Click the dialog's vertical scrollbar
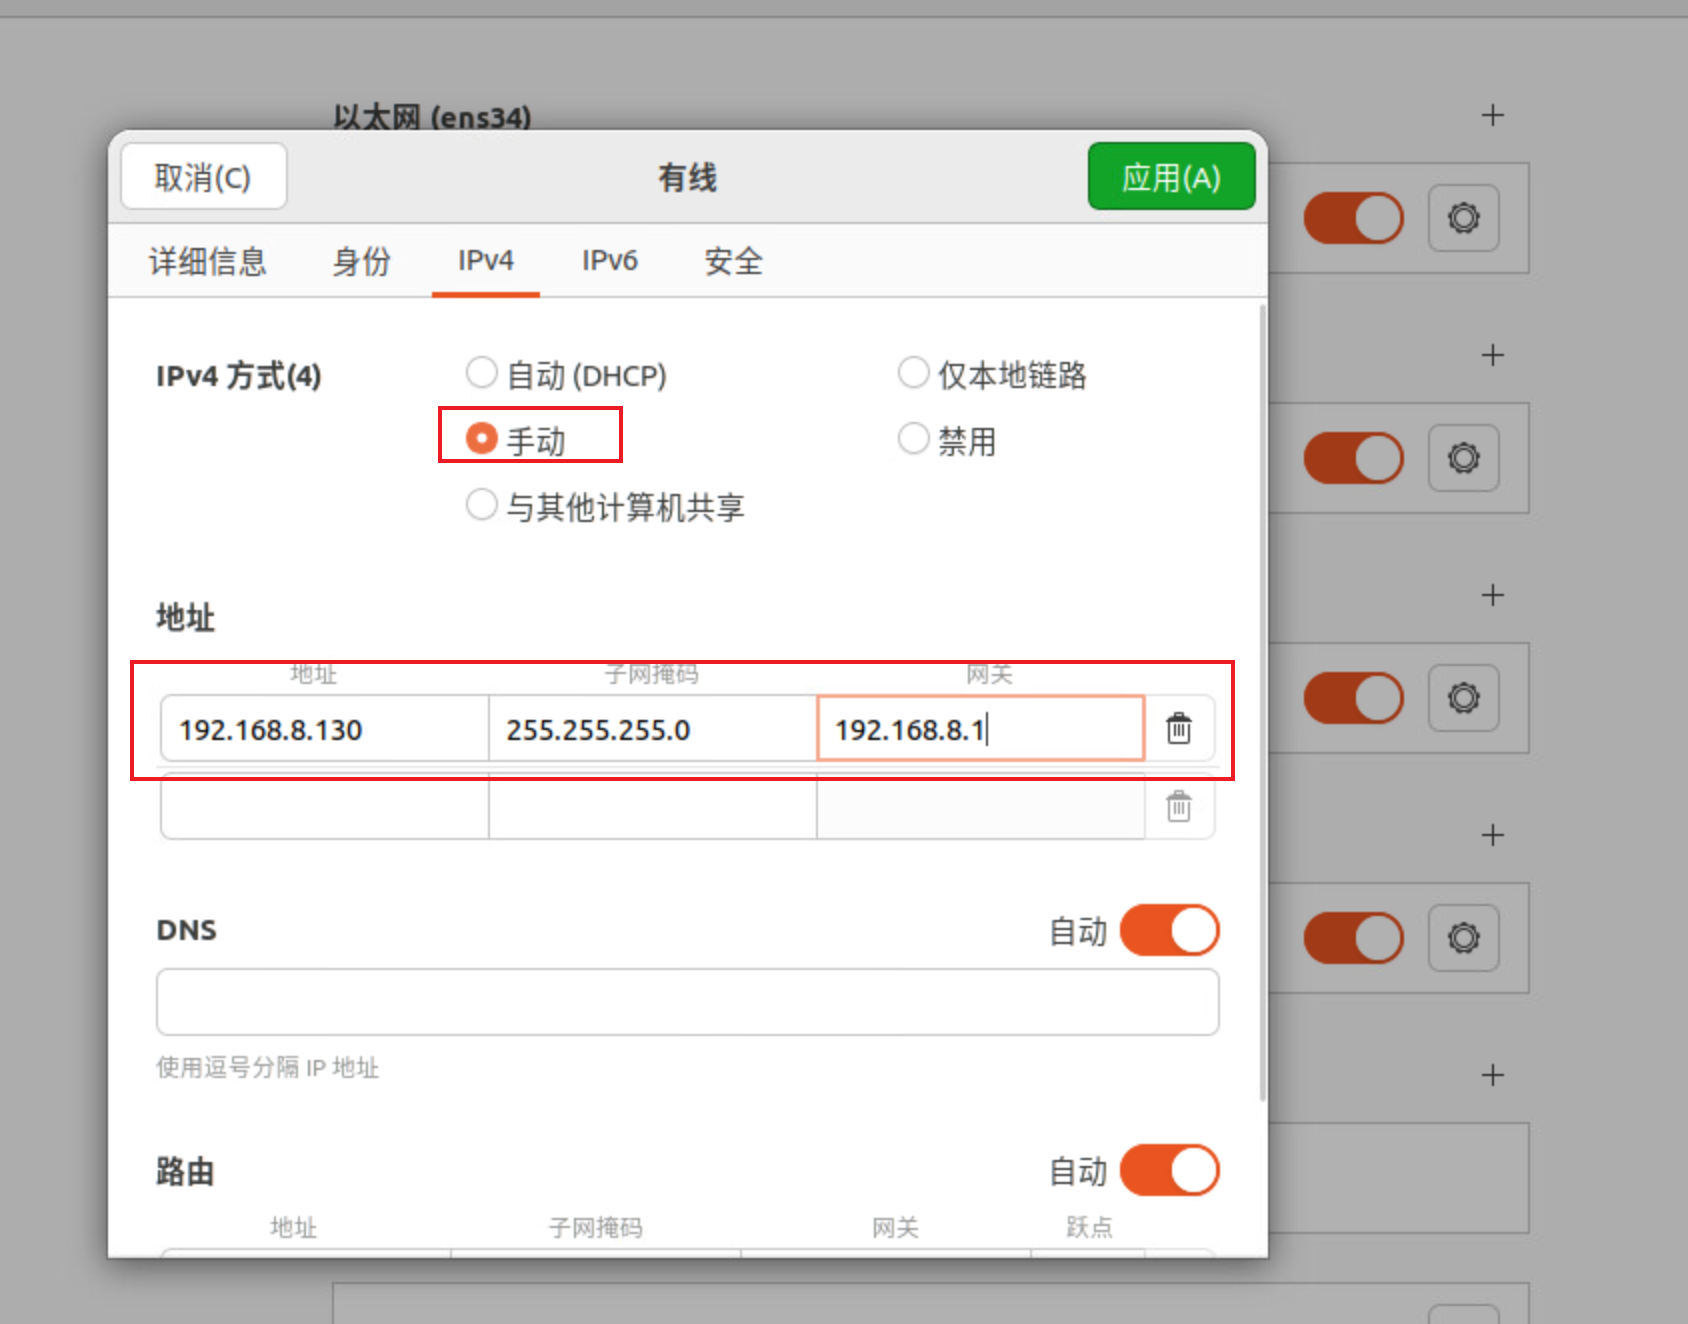 click(x=1262, y=702)
